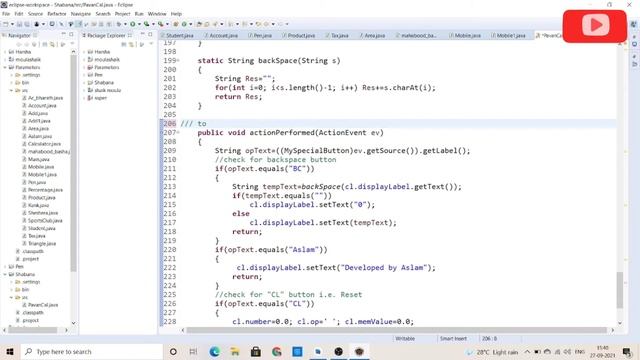Maximize the Navigator view
640x360 pixels.
(71, 35)
